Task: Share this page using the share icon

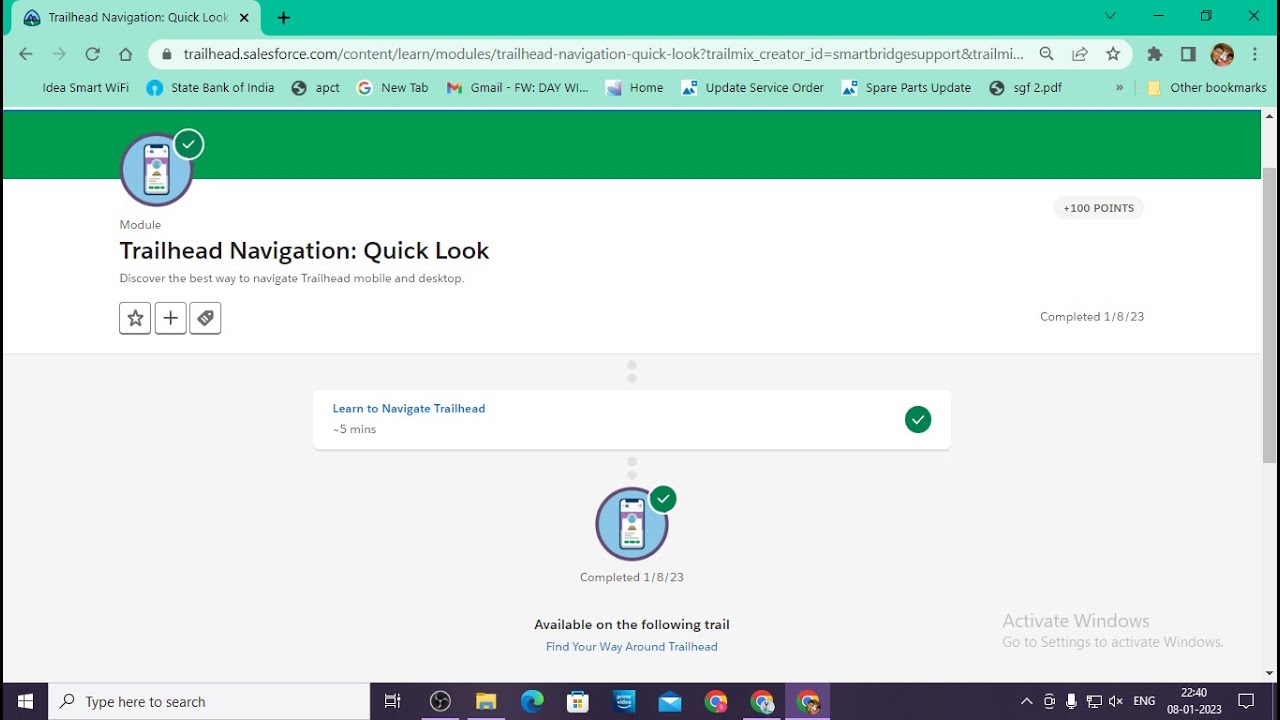Action: (1080, 54)
